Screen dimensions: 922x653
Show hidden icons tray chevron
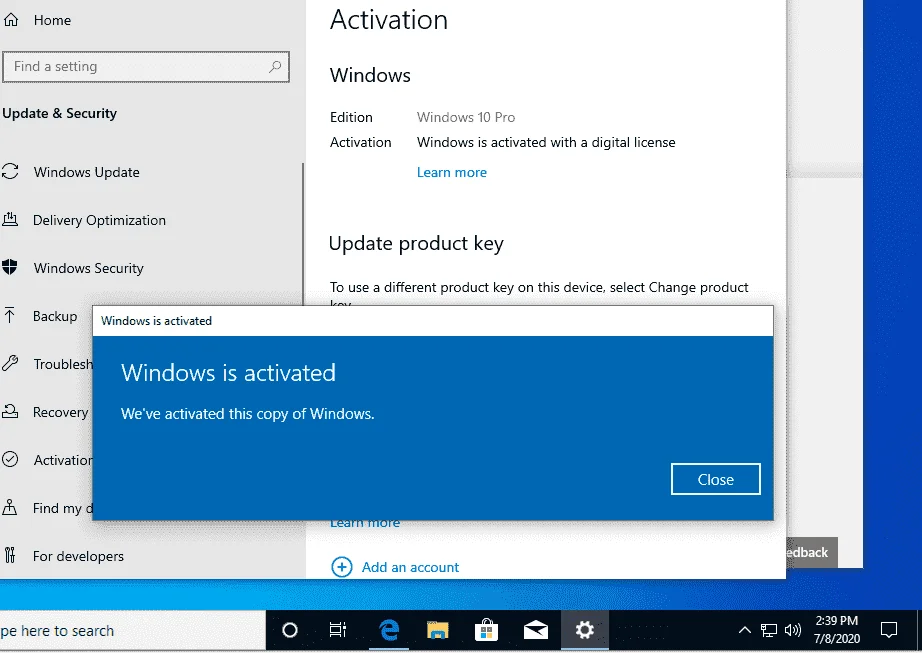(744, 630)
